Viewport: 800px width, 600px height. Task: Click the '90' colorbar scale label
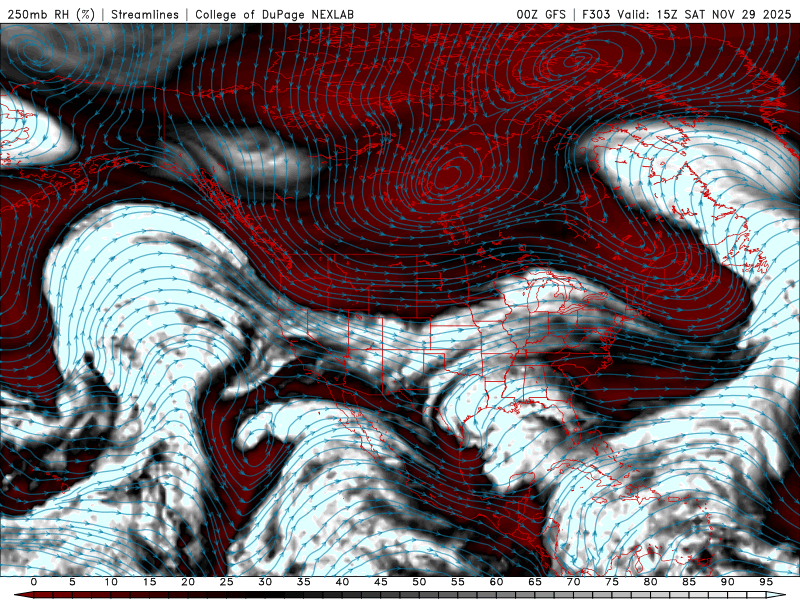[x=728, y=582]
